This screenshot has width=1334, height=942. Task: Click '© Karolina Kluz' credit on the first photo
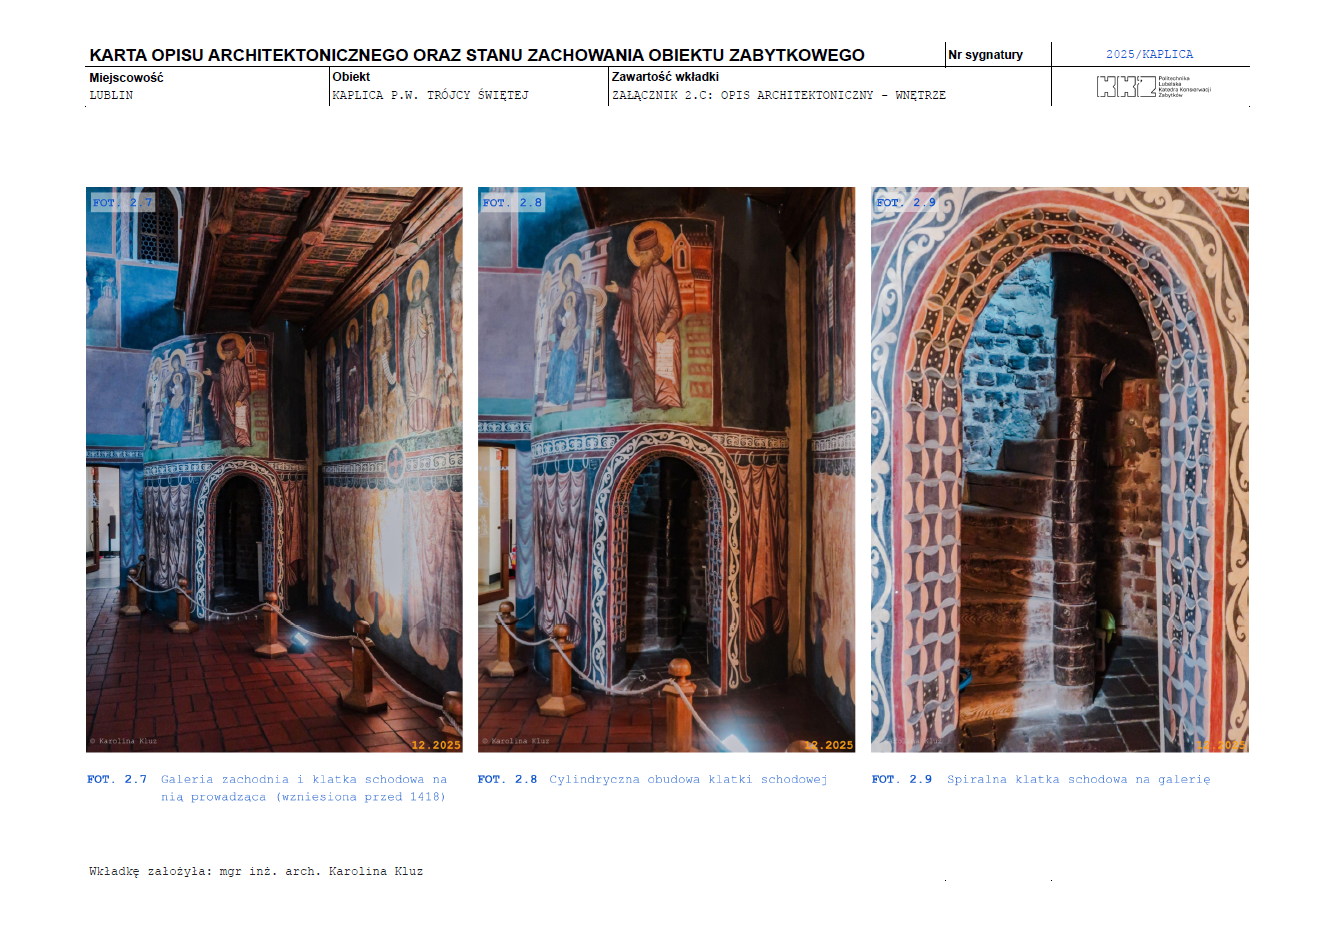(x=123, y=741)
